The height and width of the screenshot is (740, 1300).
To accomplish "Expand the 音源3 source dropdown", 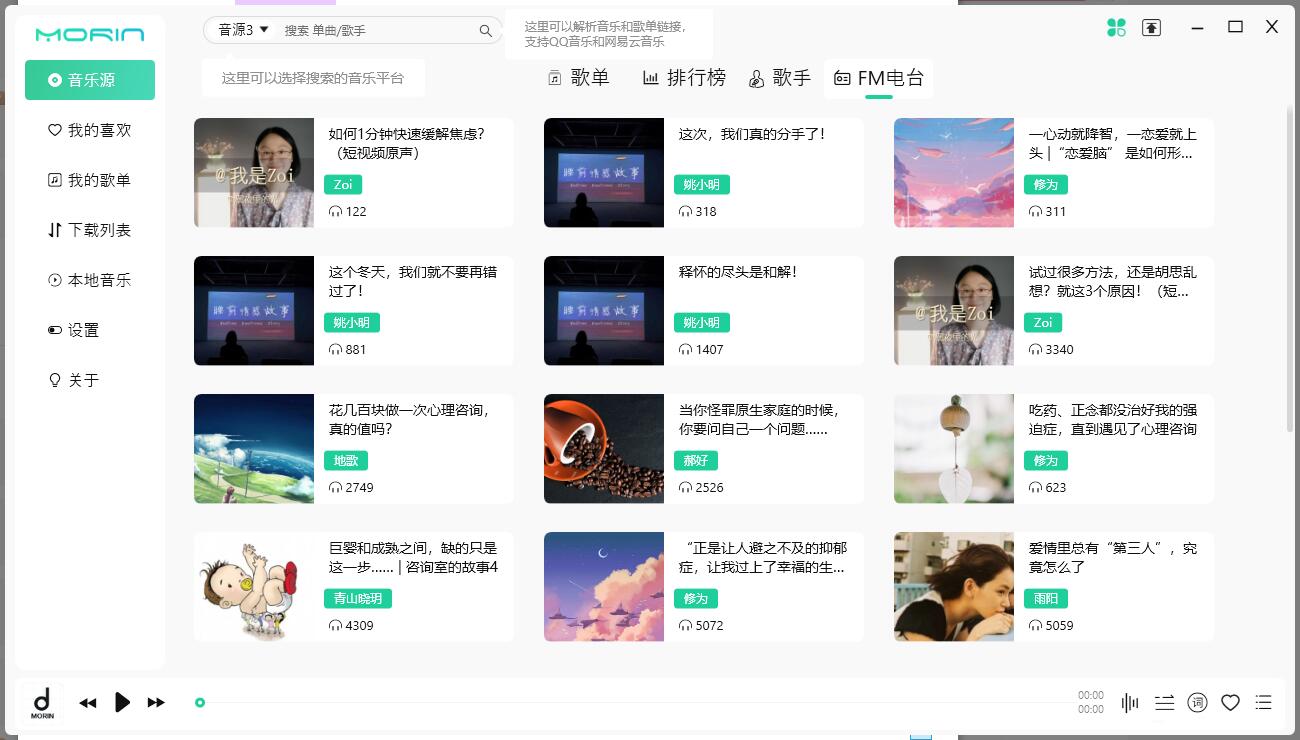I will (244, 30).
